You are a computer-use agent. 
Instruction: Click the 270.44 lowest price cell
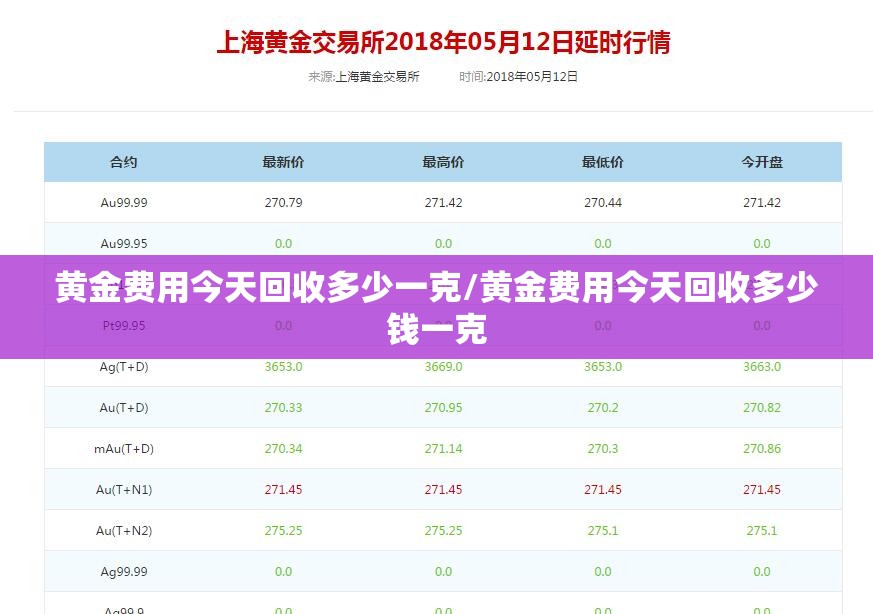(x=602, y=203)
